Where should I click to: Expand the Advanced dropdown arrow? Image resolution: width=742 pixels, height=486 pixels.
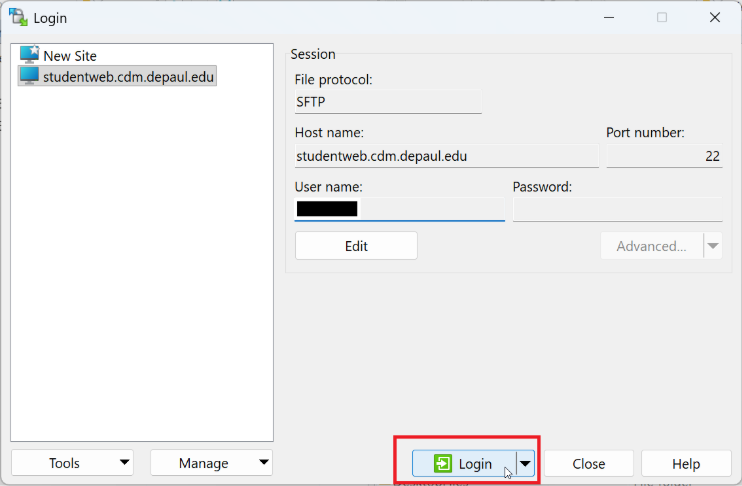(713, 246)
